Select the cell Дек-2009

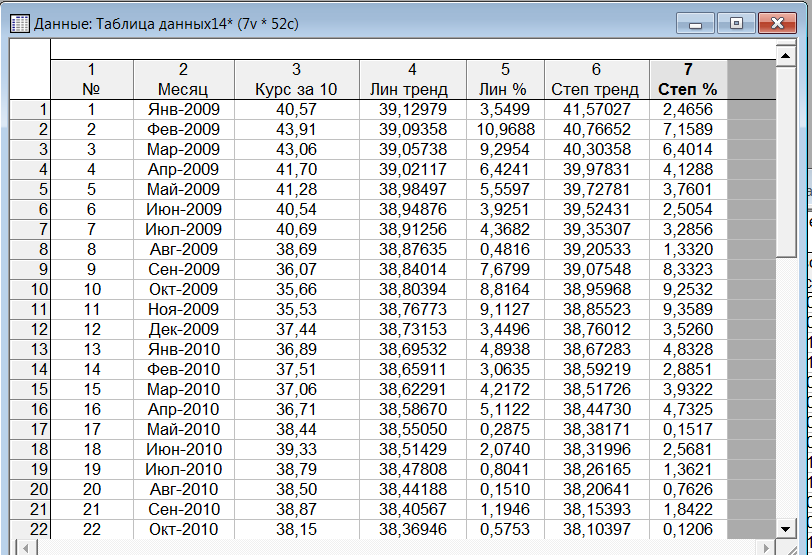click(184, 330)
